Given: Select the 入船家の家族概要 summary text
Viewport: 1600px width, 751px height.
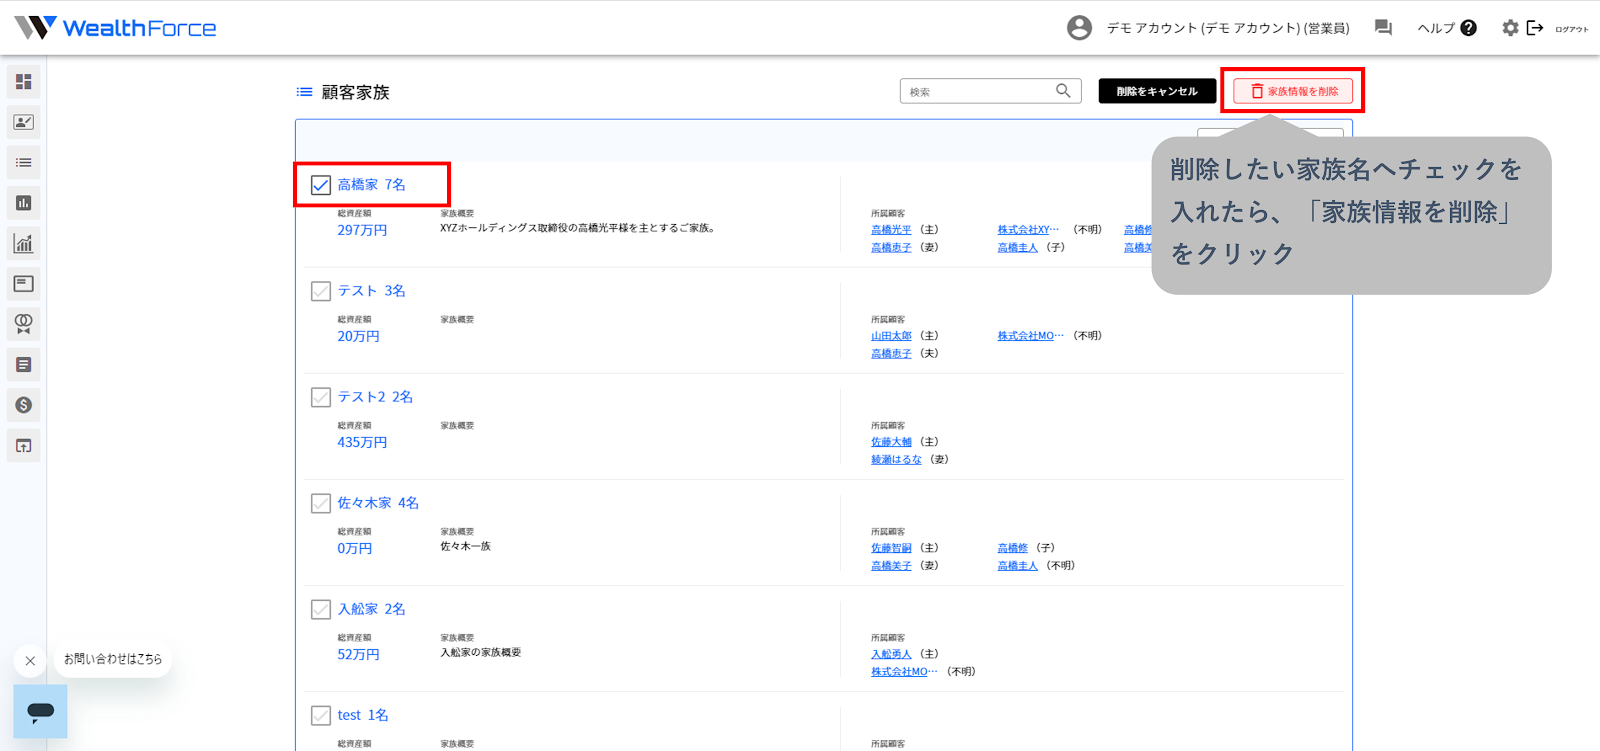Looking at the screenshot, I should (x=481, y=652).
